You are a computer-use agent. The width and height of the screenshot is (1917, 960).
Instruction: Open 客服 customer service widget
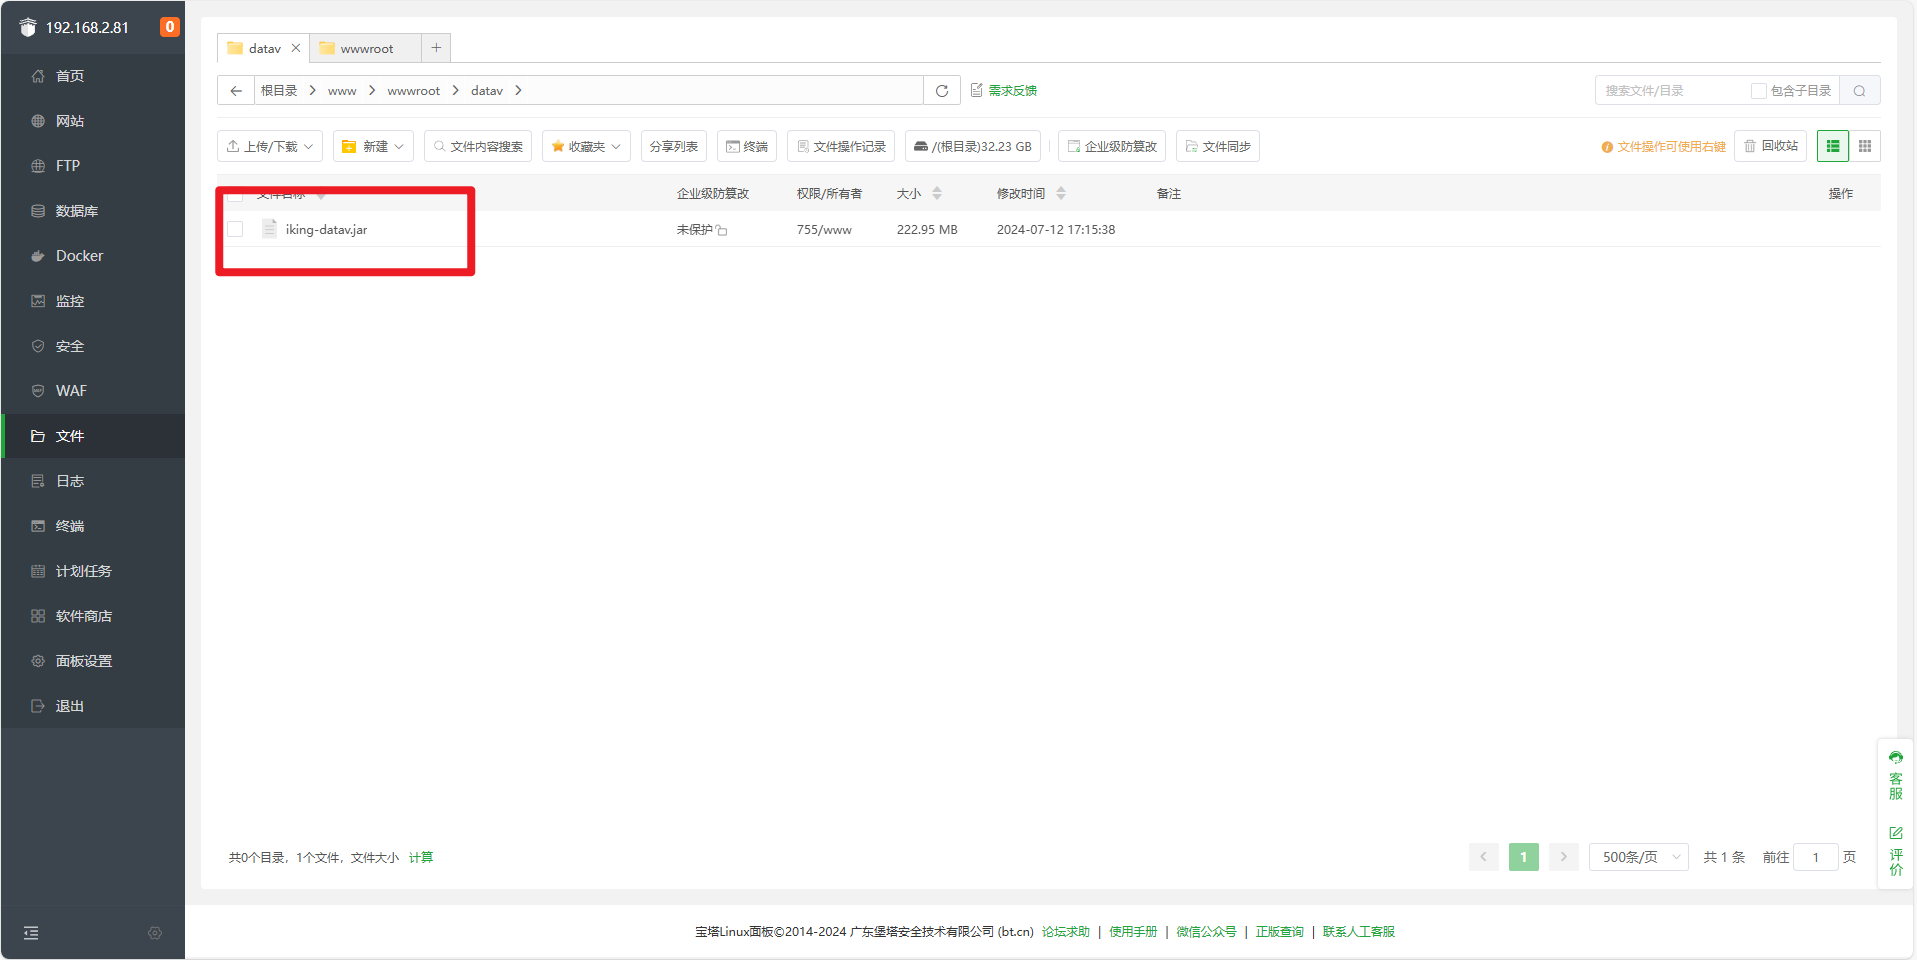pos(1896,775)
